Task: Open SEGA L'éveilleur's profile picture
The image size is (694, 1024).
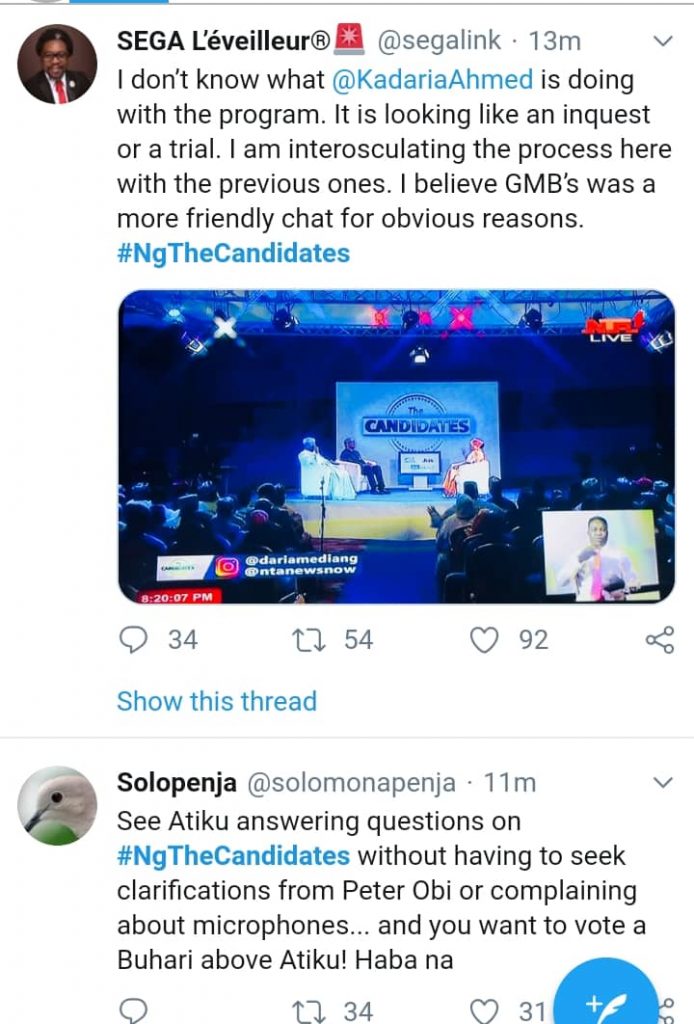Action: 57,66
